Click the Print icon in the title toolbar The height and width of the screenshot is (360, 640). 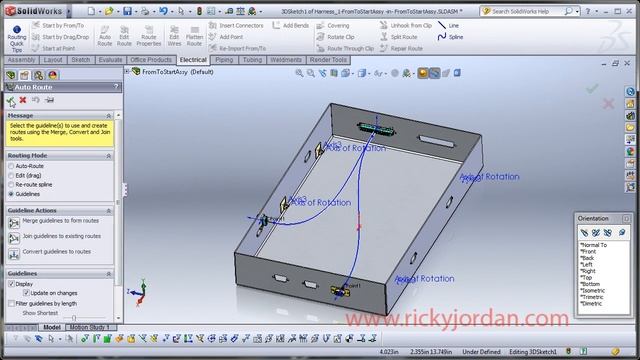click(x=145, y=11)
